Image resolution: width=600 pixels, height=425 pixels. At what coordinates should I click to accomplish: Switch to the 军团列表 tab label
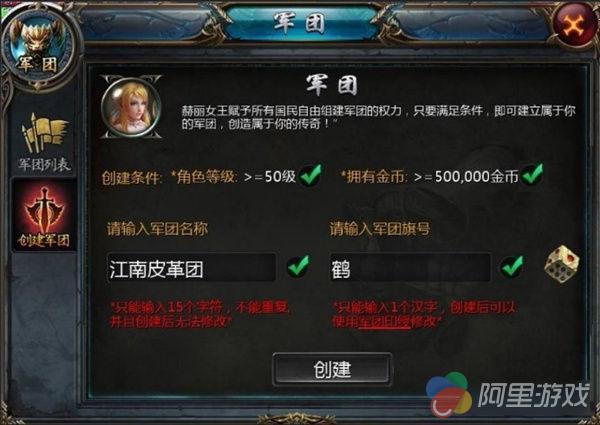tap(45, 165)
